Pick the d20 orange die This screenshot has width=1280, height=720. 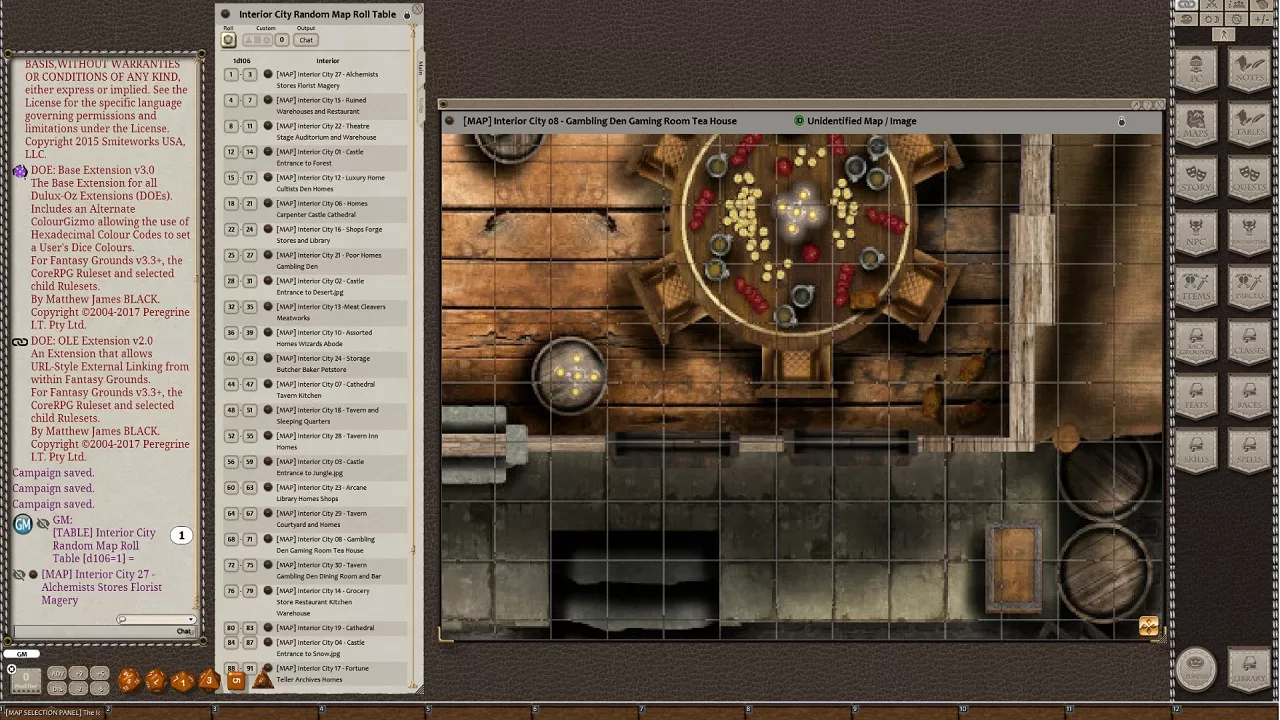click(129, 680)
